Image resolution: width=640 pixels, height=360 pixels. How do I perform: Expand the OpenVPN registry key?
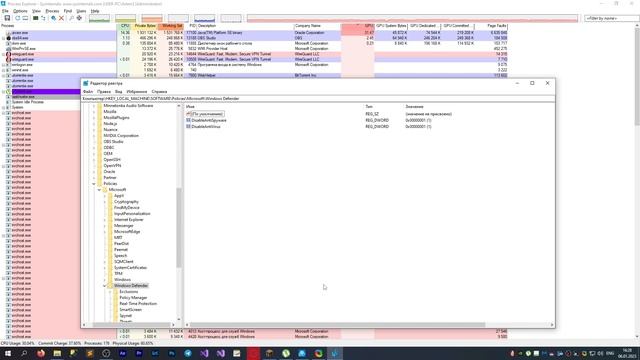coord(94,166)
